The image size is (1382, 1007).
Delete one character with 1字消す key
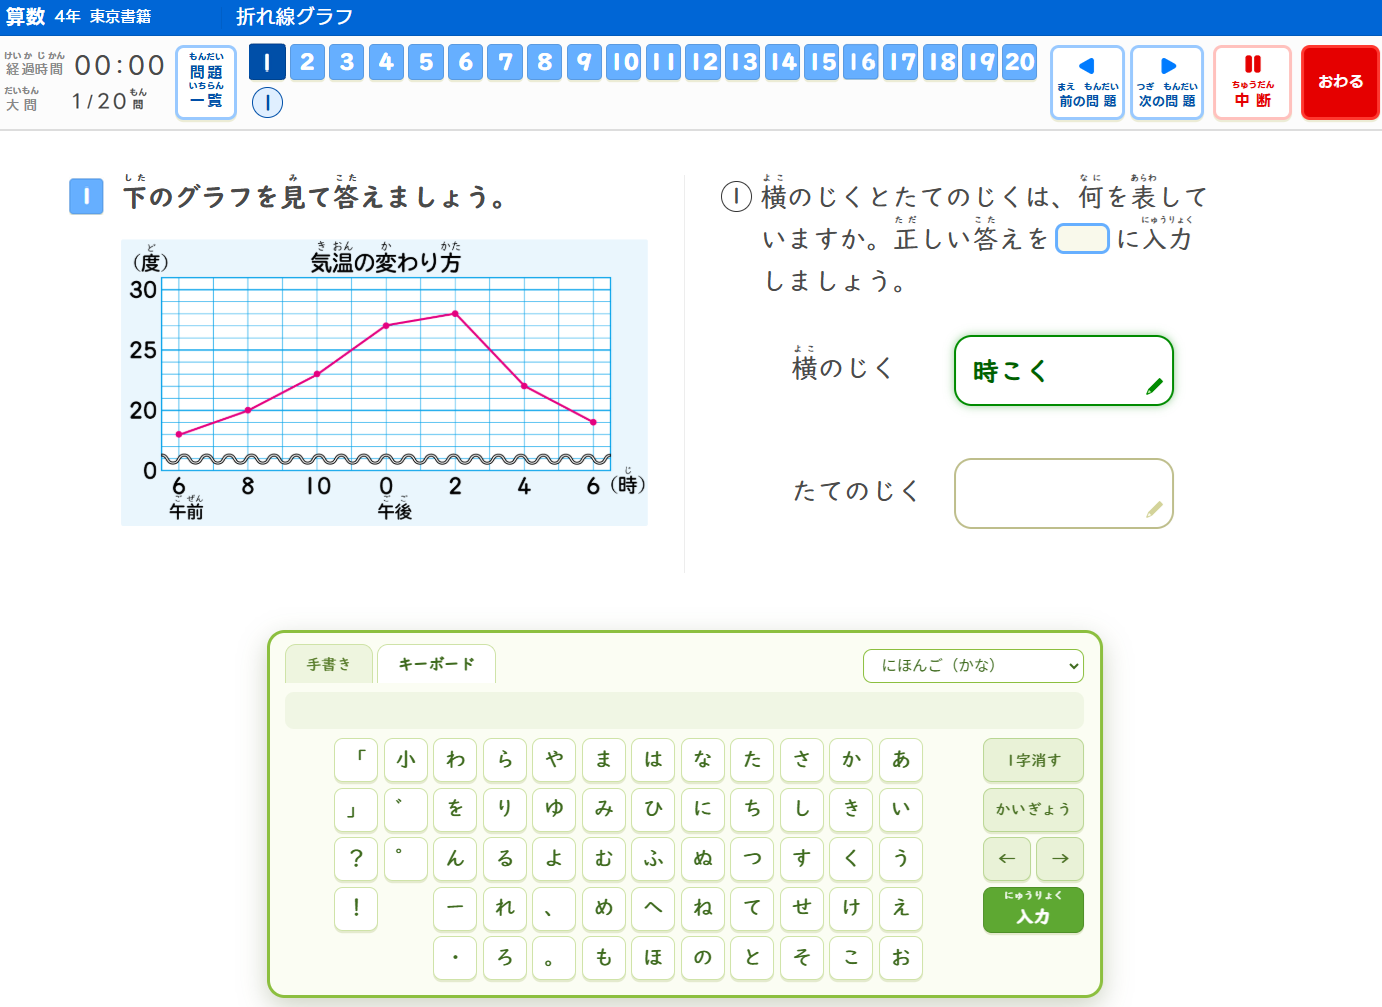[x=1033, y=760]
